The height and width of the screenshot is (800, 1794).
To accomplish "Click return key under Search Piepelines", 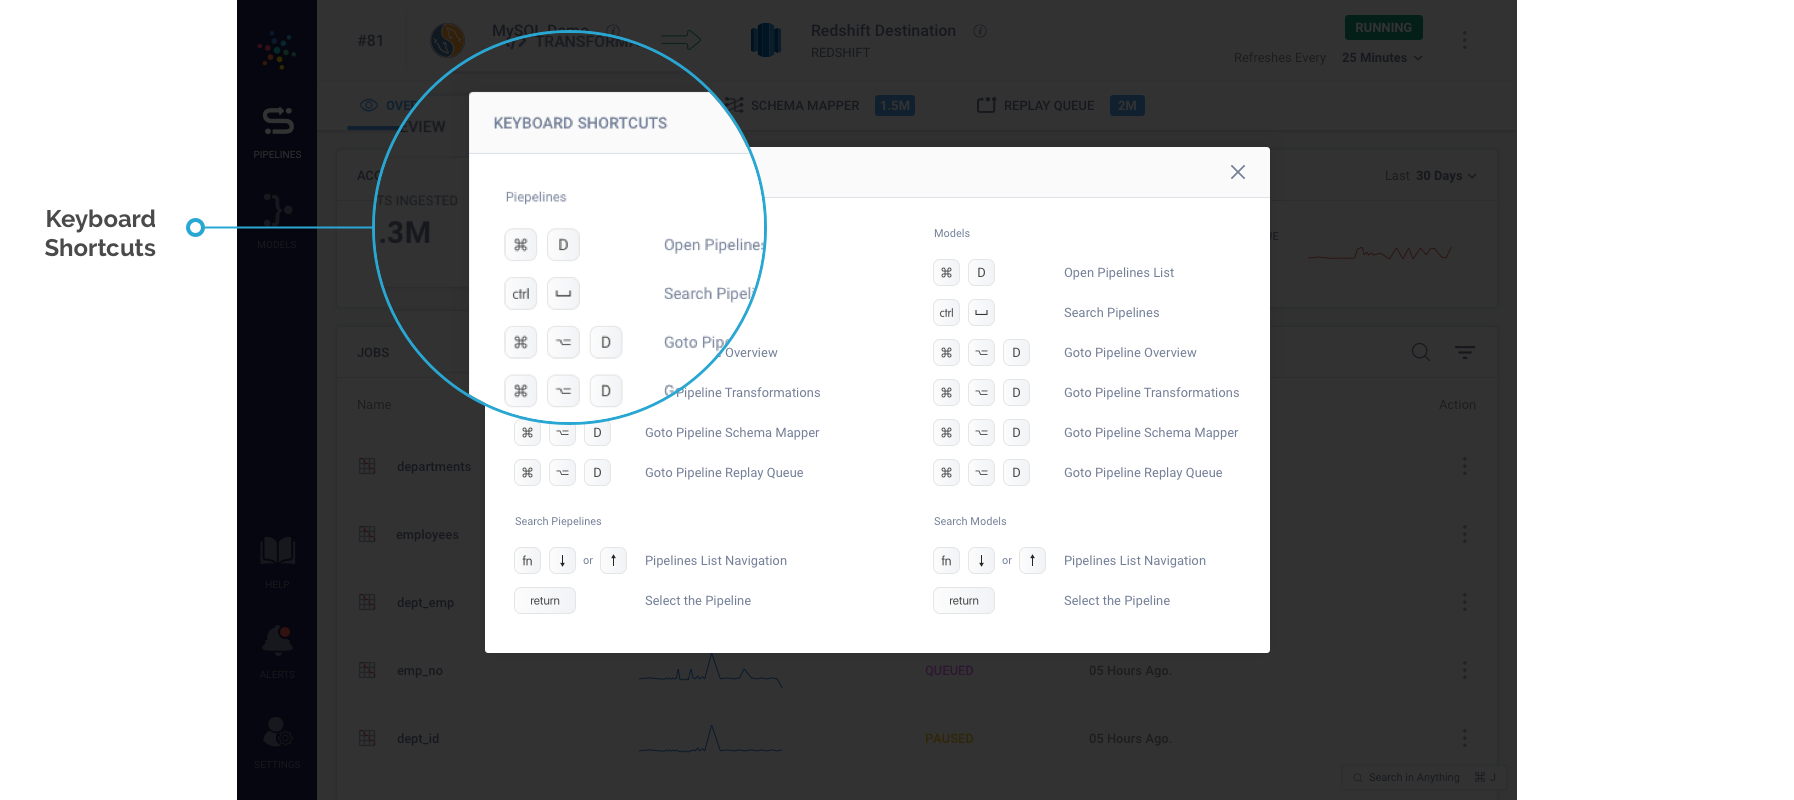I will (x=545, y=601).
